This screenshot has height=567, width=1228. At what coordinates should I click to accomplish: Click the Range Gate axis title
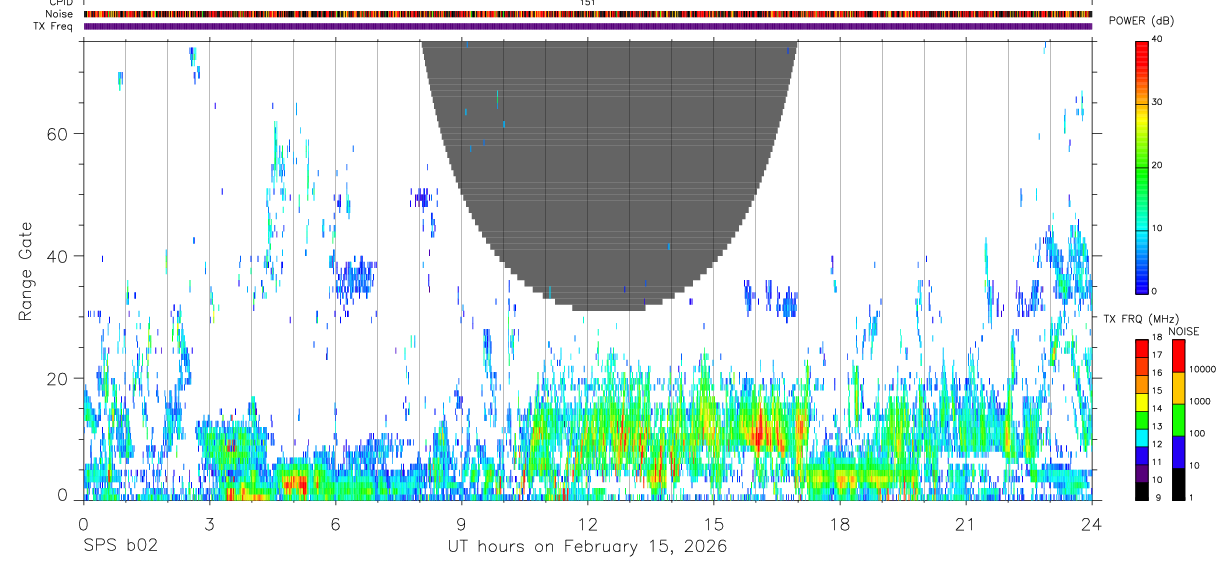[x=25, y=270]
